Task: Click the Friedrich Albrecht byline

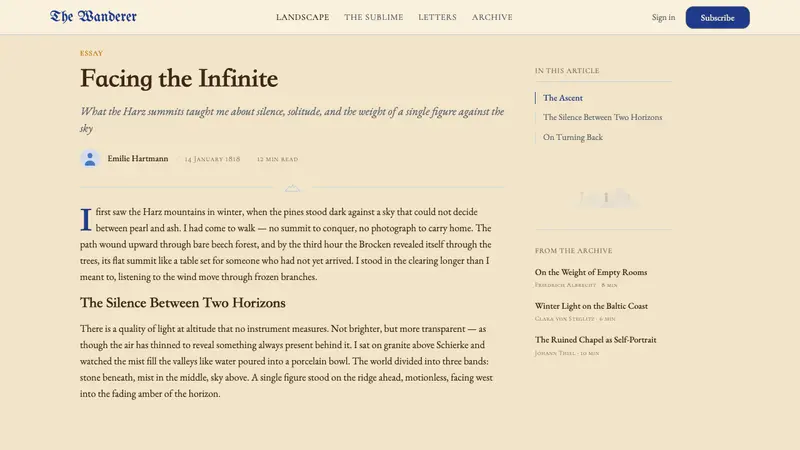Action: (x=565, y=285)
